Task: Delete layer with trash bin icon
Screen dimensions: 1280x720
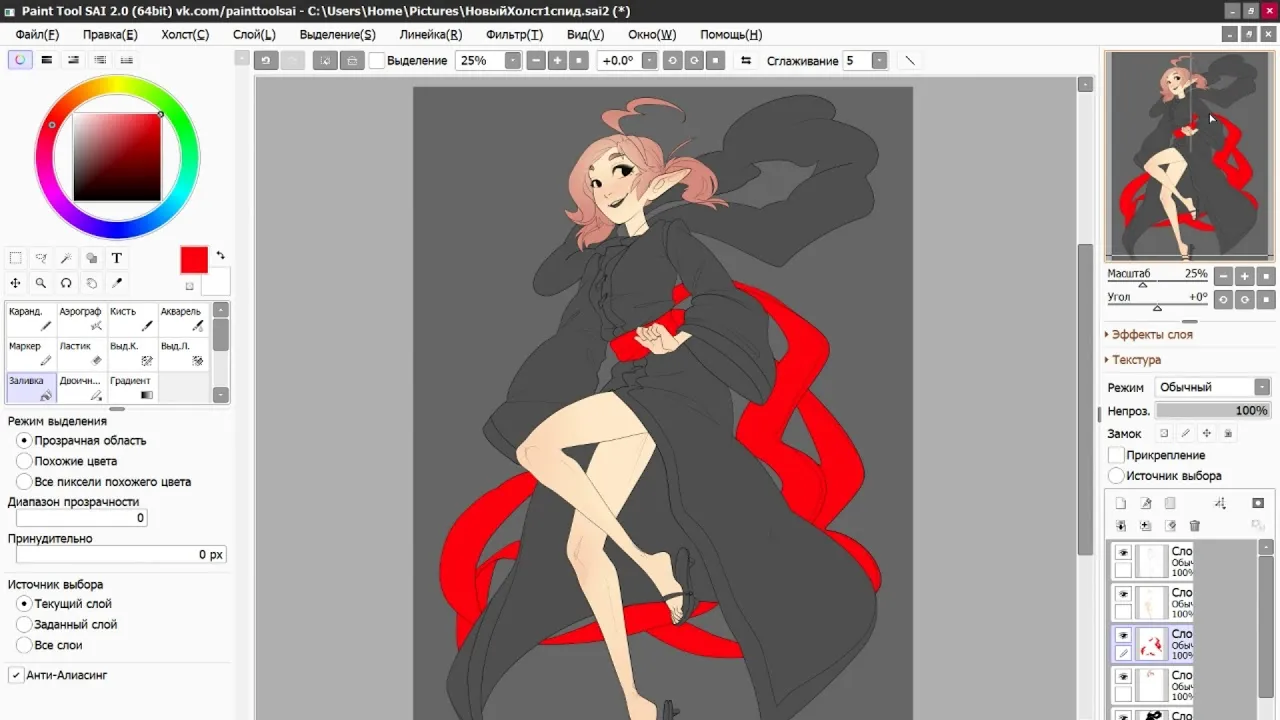Action: click(1194, 525)
